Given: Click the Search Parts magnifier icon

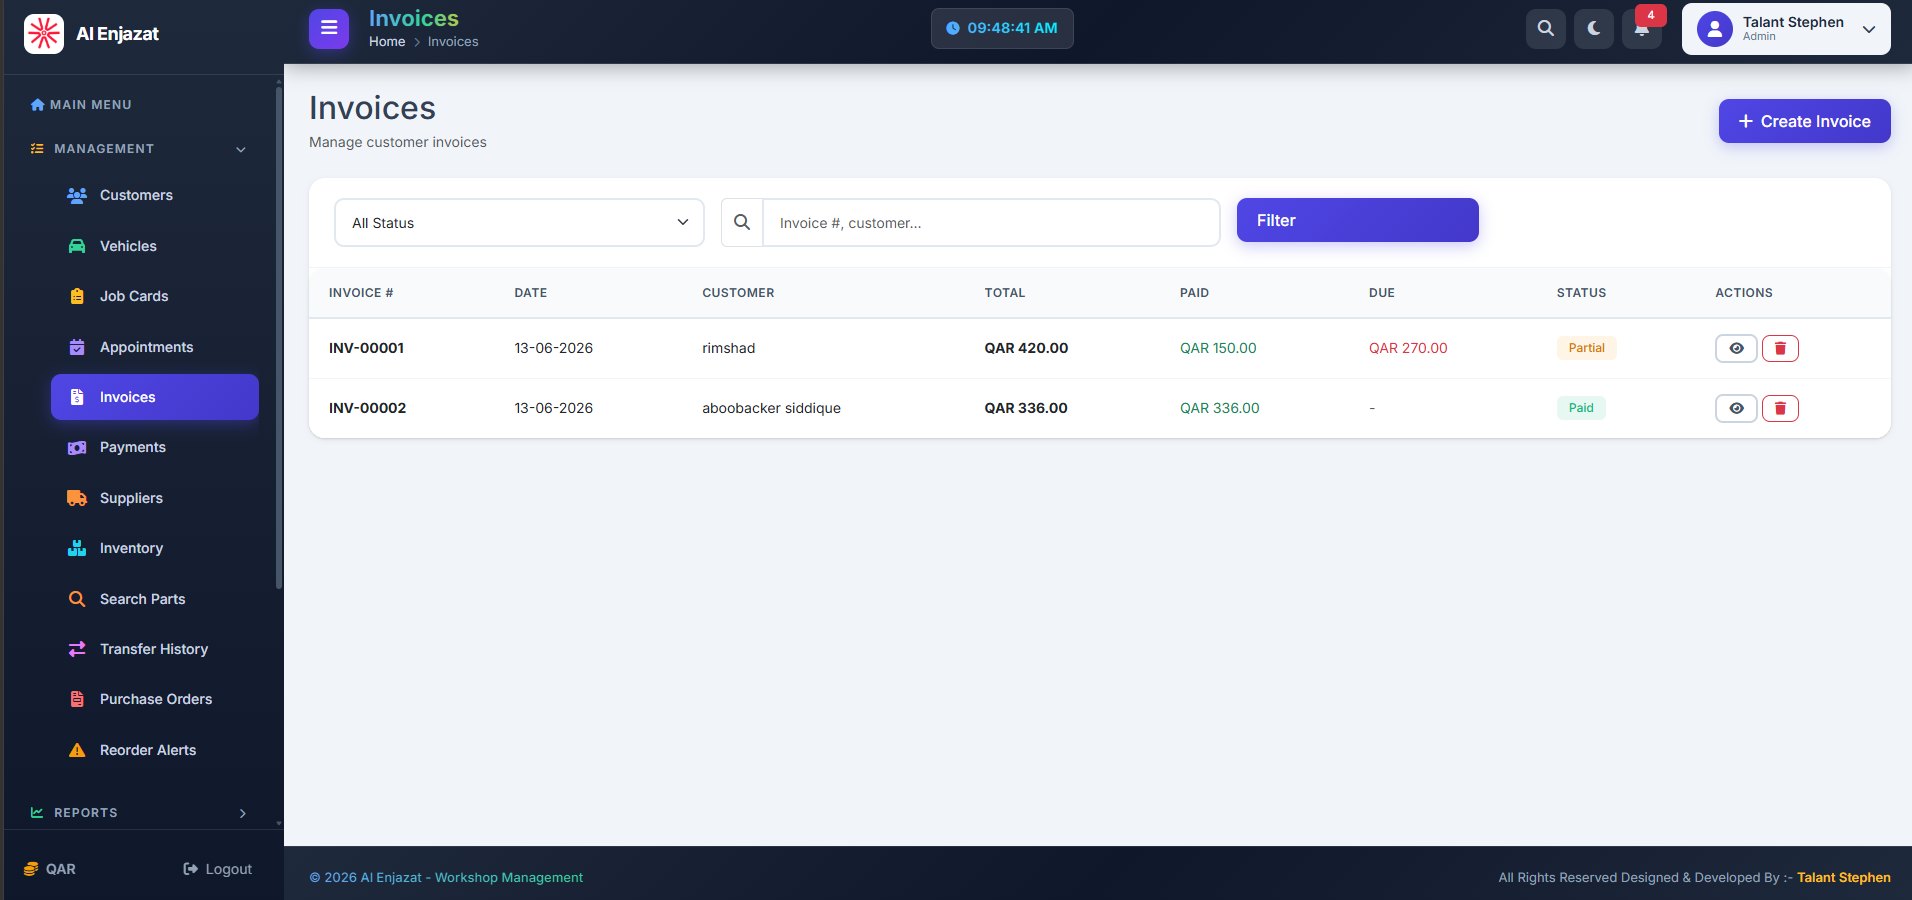Looking at the screenshot, I should point(77,599).
